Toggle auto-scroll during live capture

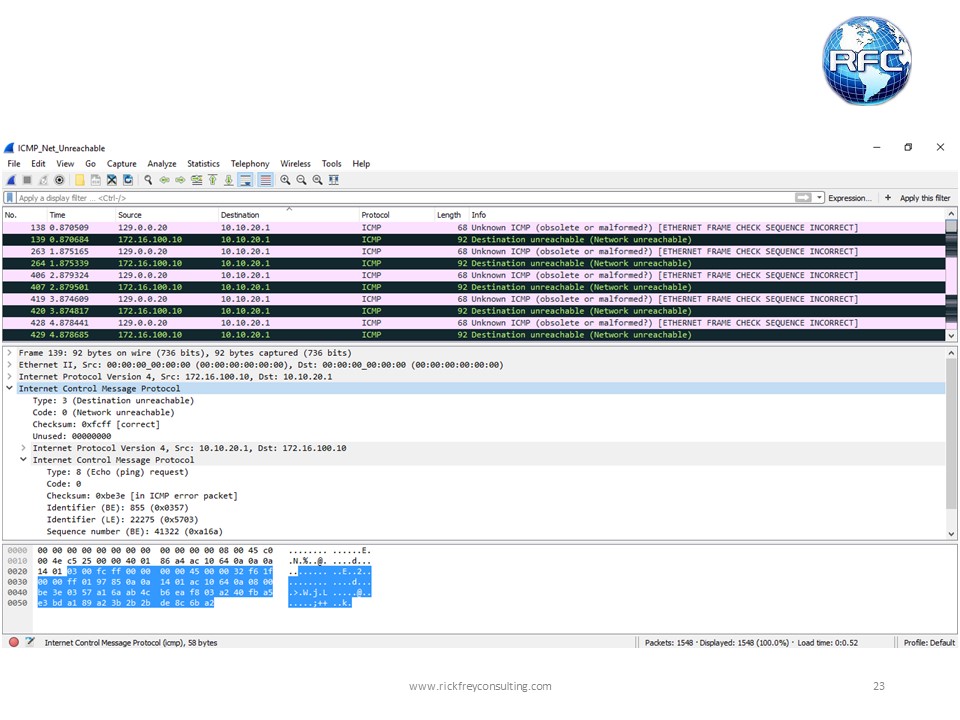[246, 180]
